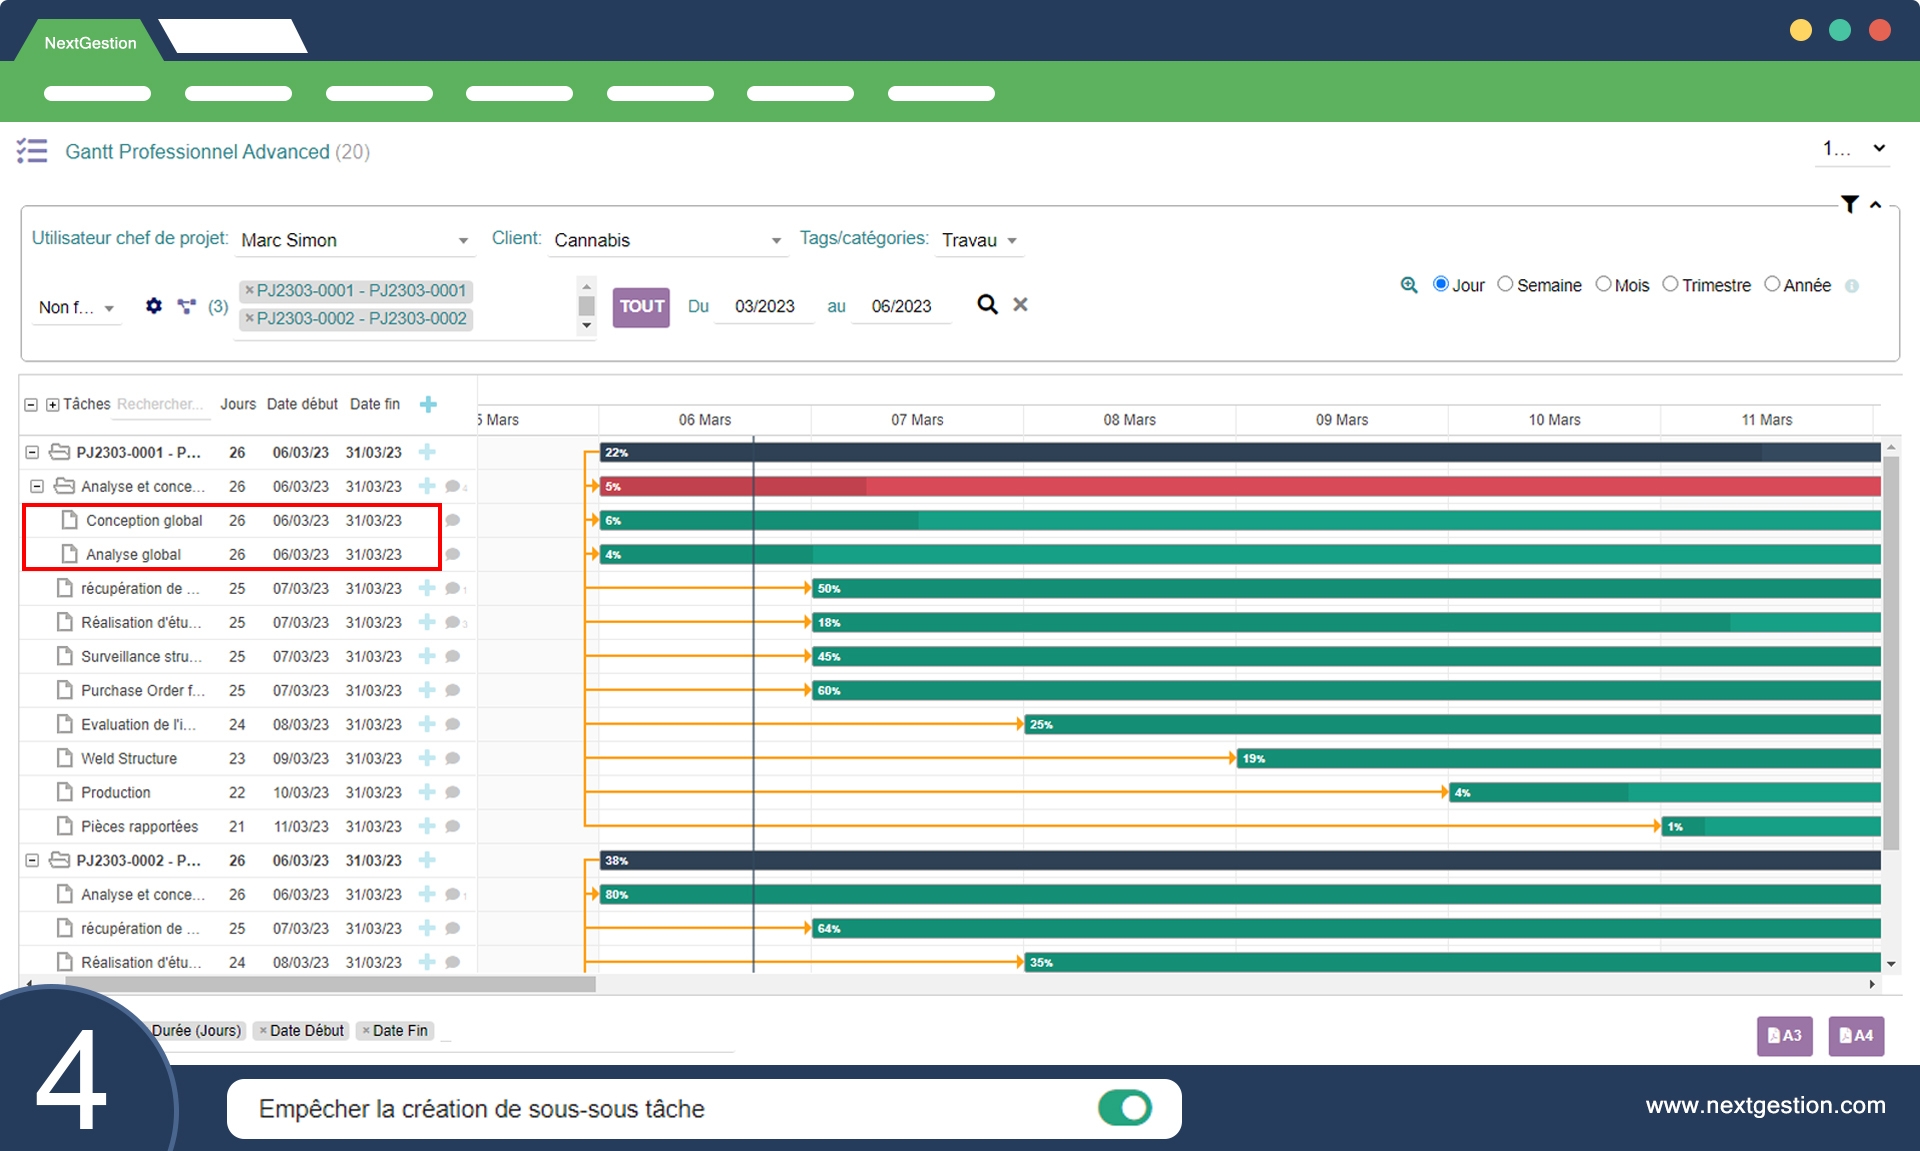Clear filters with the X icon
Viewport: 1920px width, 1151px height.
click(x=1020, y=305)
